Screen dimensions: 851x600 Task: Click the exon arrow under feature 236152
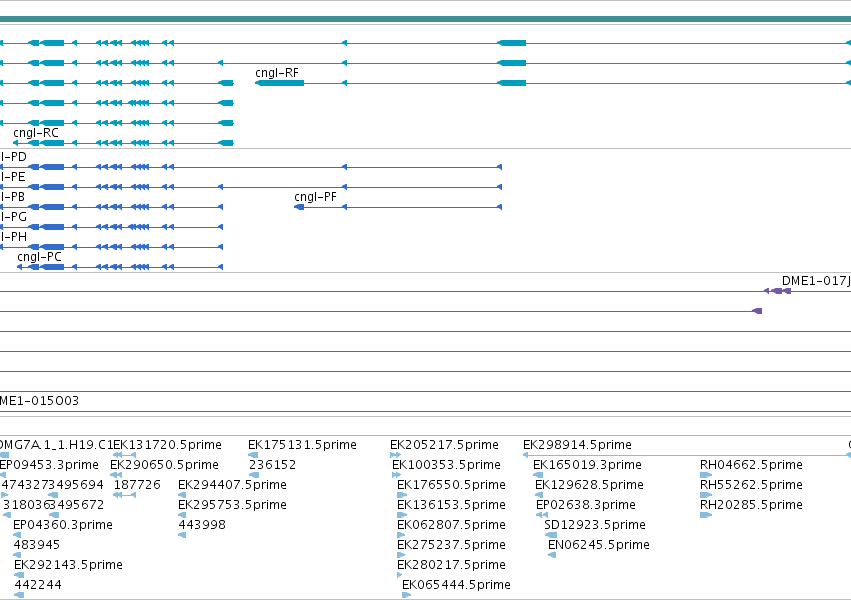pyautogui.click(x=253, y=475)
